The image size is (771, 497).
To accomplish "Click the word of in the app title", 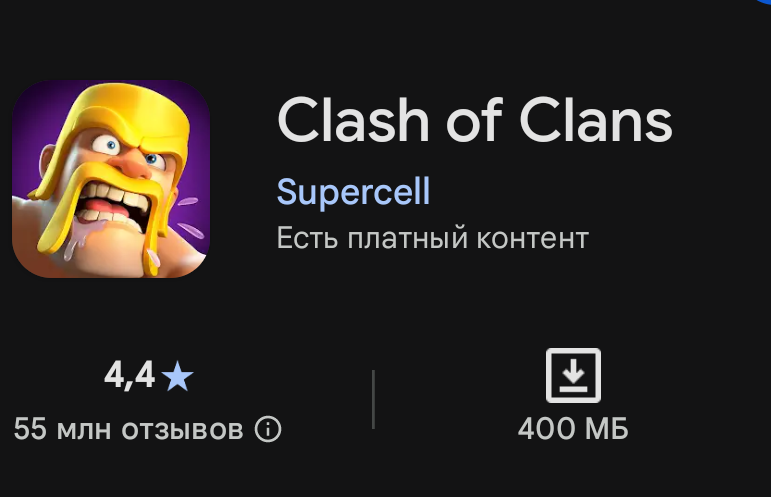I will pyautogui.click(x=474, y=120).
